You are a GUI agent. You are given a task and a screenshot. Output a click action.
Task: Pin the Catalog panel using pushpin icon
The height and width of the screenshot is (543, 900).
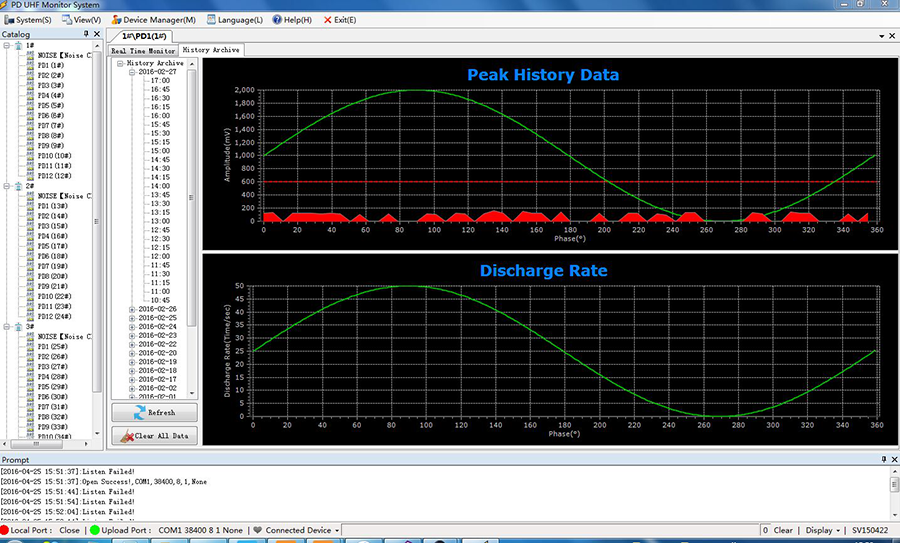(86, 35)
